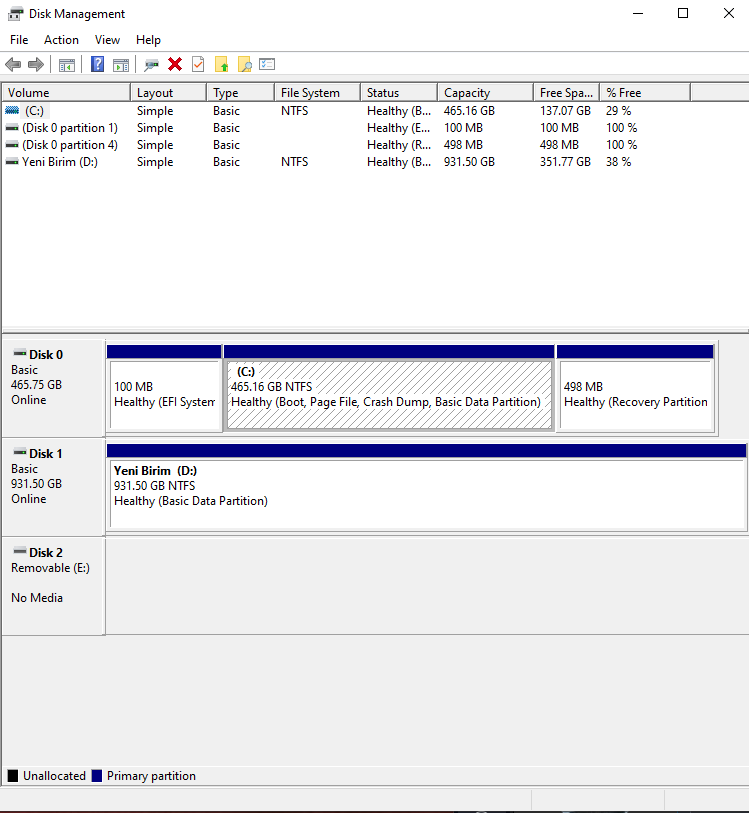
Task: Click the checklist settings toolbar icon
Action: coord(267,64)
